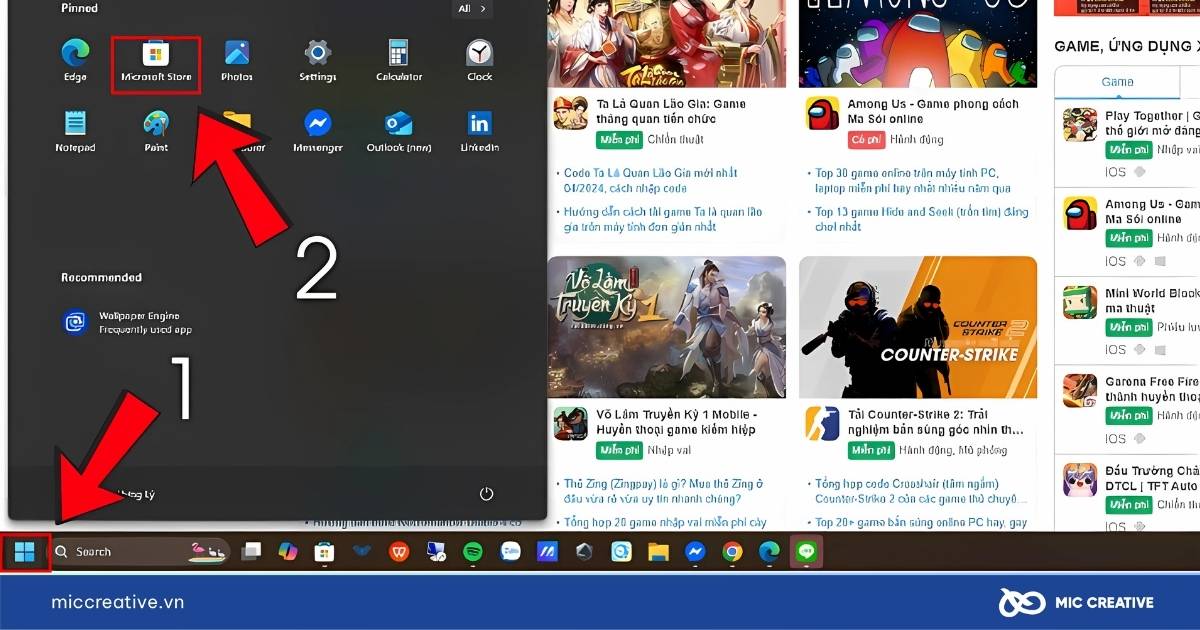Open Messenger from the taskbar
1200x630 pixels.
[x=695, y=552]
